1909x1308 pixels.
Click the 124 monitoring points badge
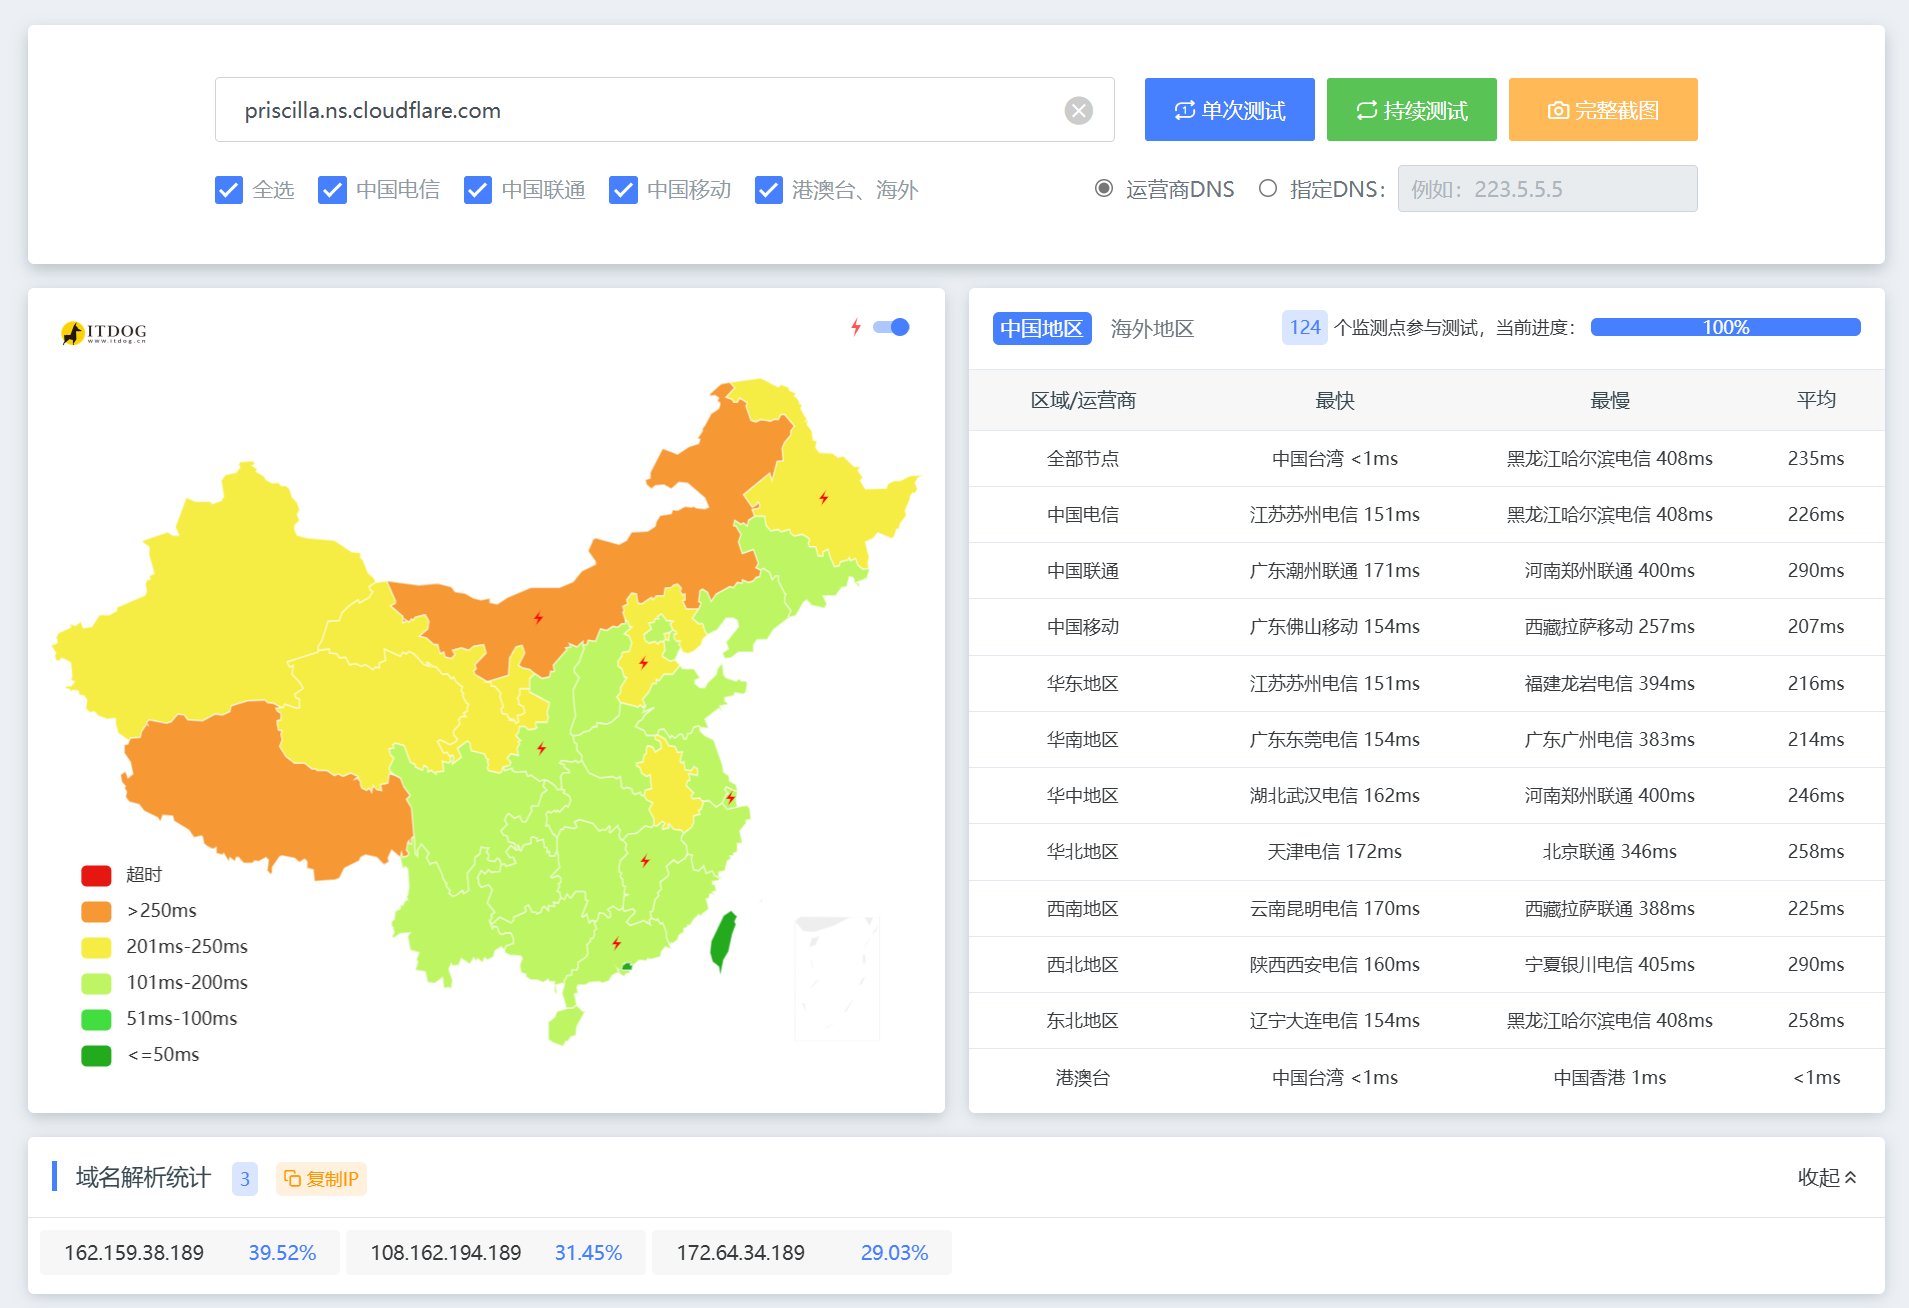click(1304, 327)
